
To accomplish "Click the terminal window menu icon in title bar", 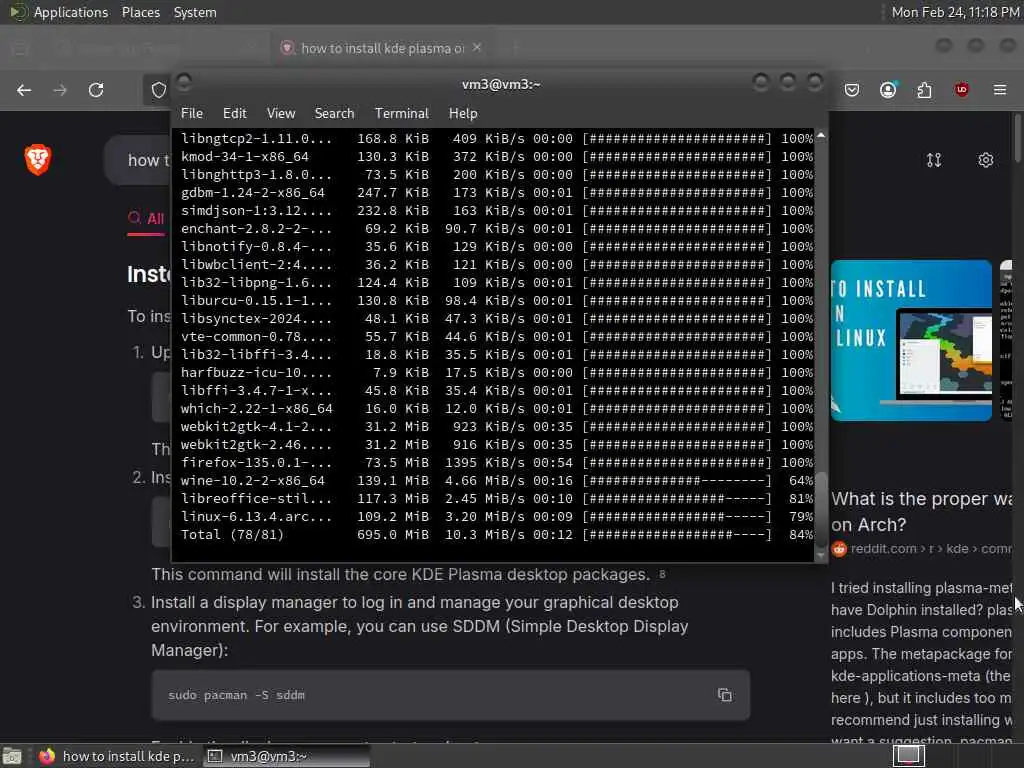I will coord(184,83).
